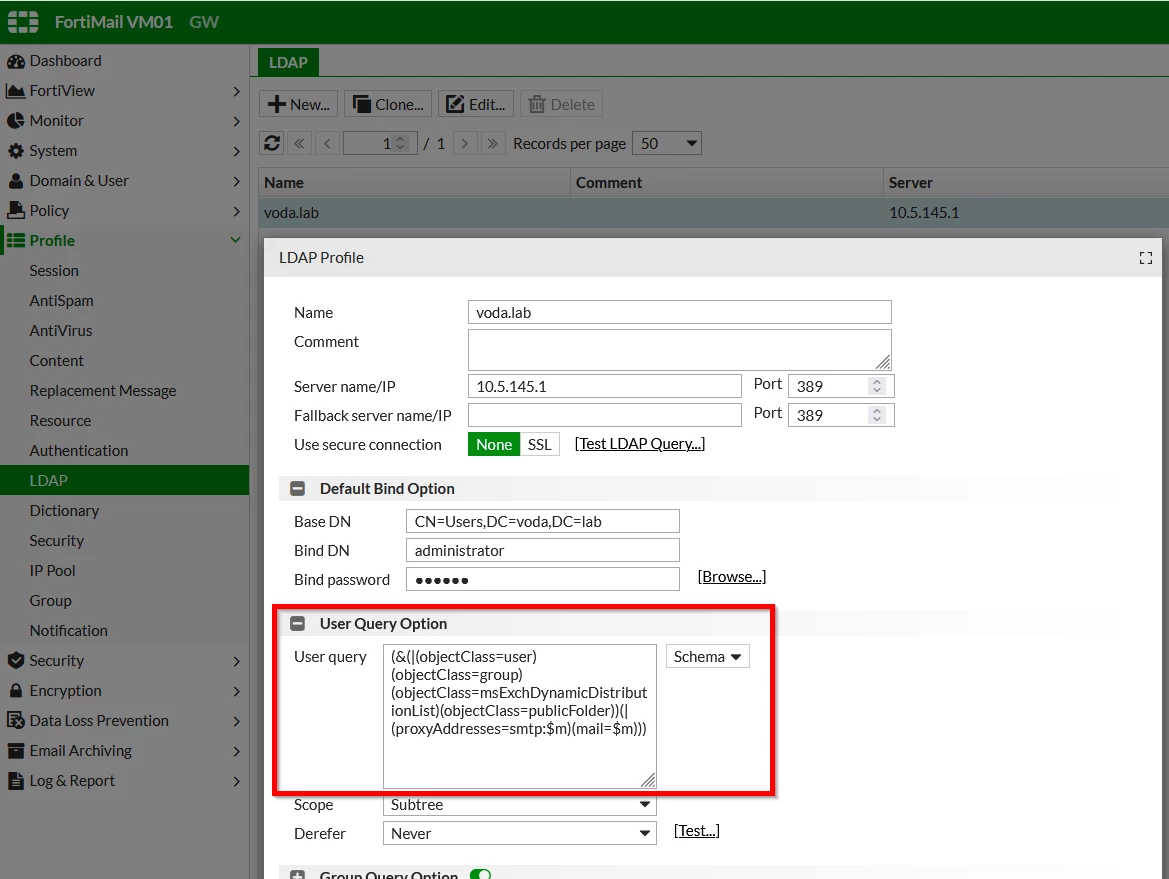Click the Bind DN field

[543, 550]
